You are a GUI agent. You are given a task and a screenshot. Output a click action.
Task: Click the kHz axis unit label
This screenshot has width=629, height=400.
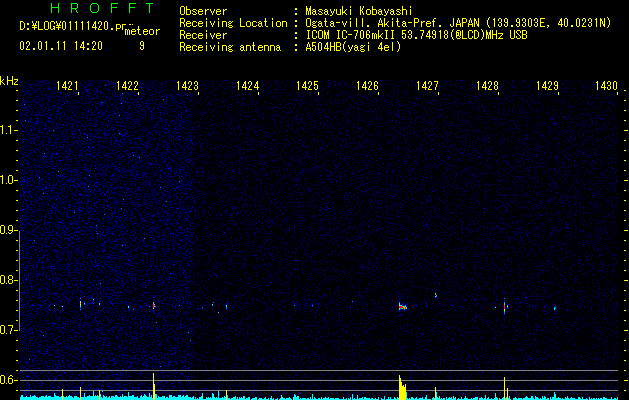click(9, 81)
